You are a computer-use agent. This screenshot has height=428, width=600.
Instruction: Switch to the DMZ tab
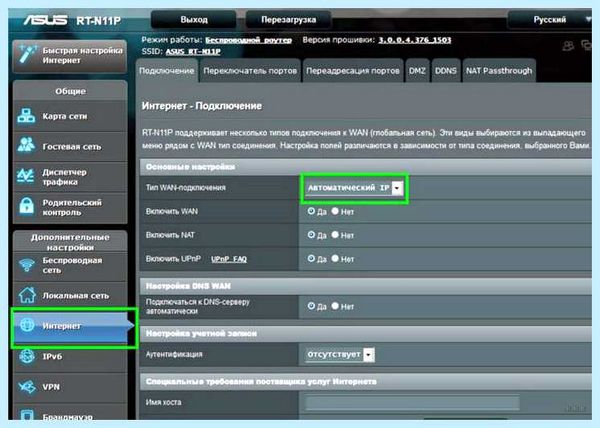tap(417, 71)
